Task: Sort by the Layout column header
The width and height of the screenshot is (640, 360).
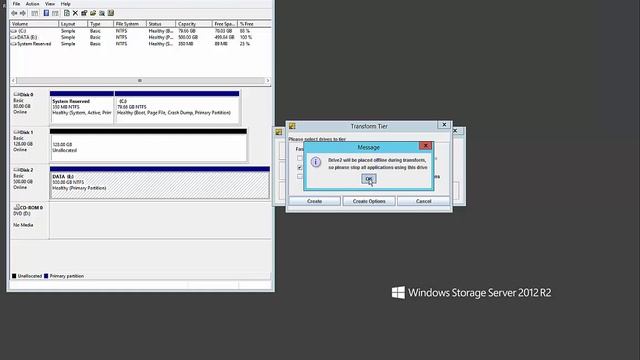Action: (73, 24)
